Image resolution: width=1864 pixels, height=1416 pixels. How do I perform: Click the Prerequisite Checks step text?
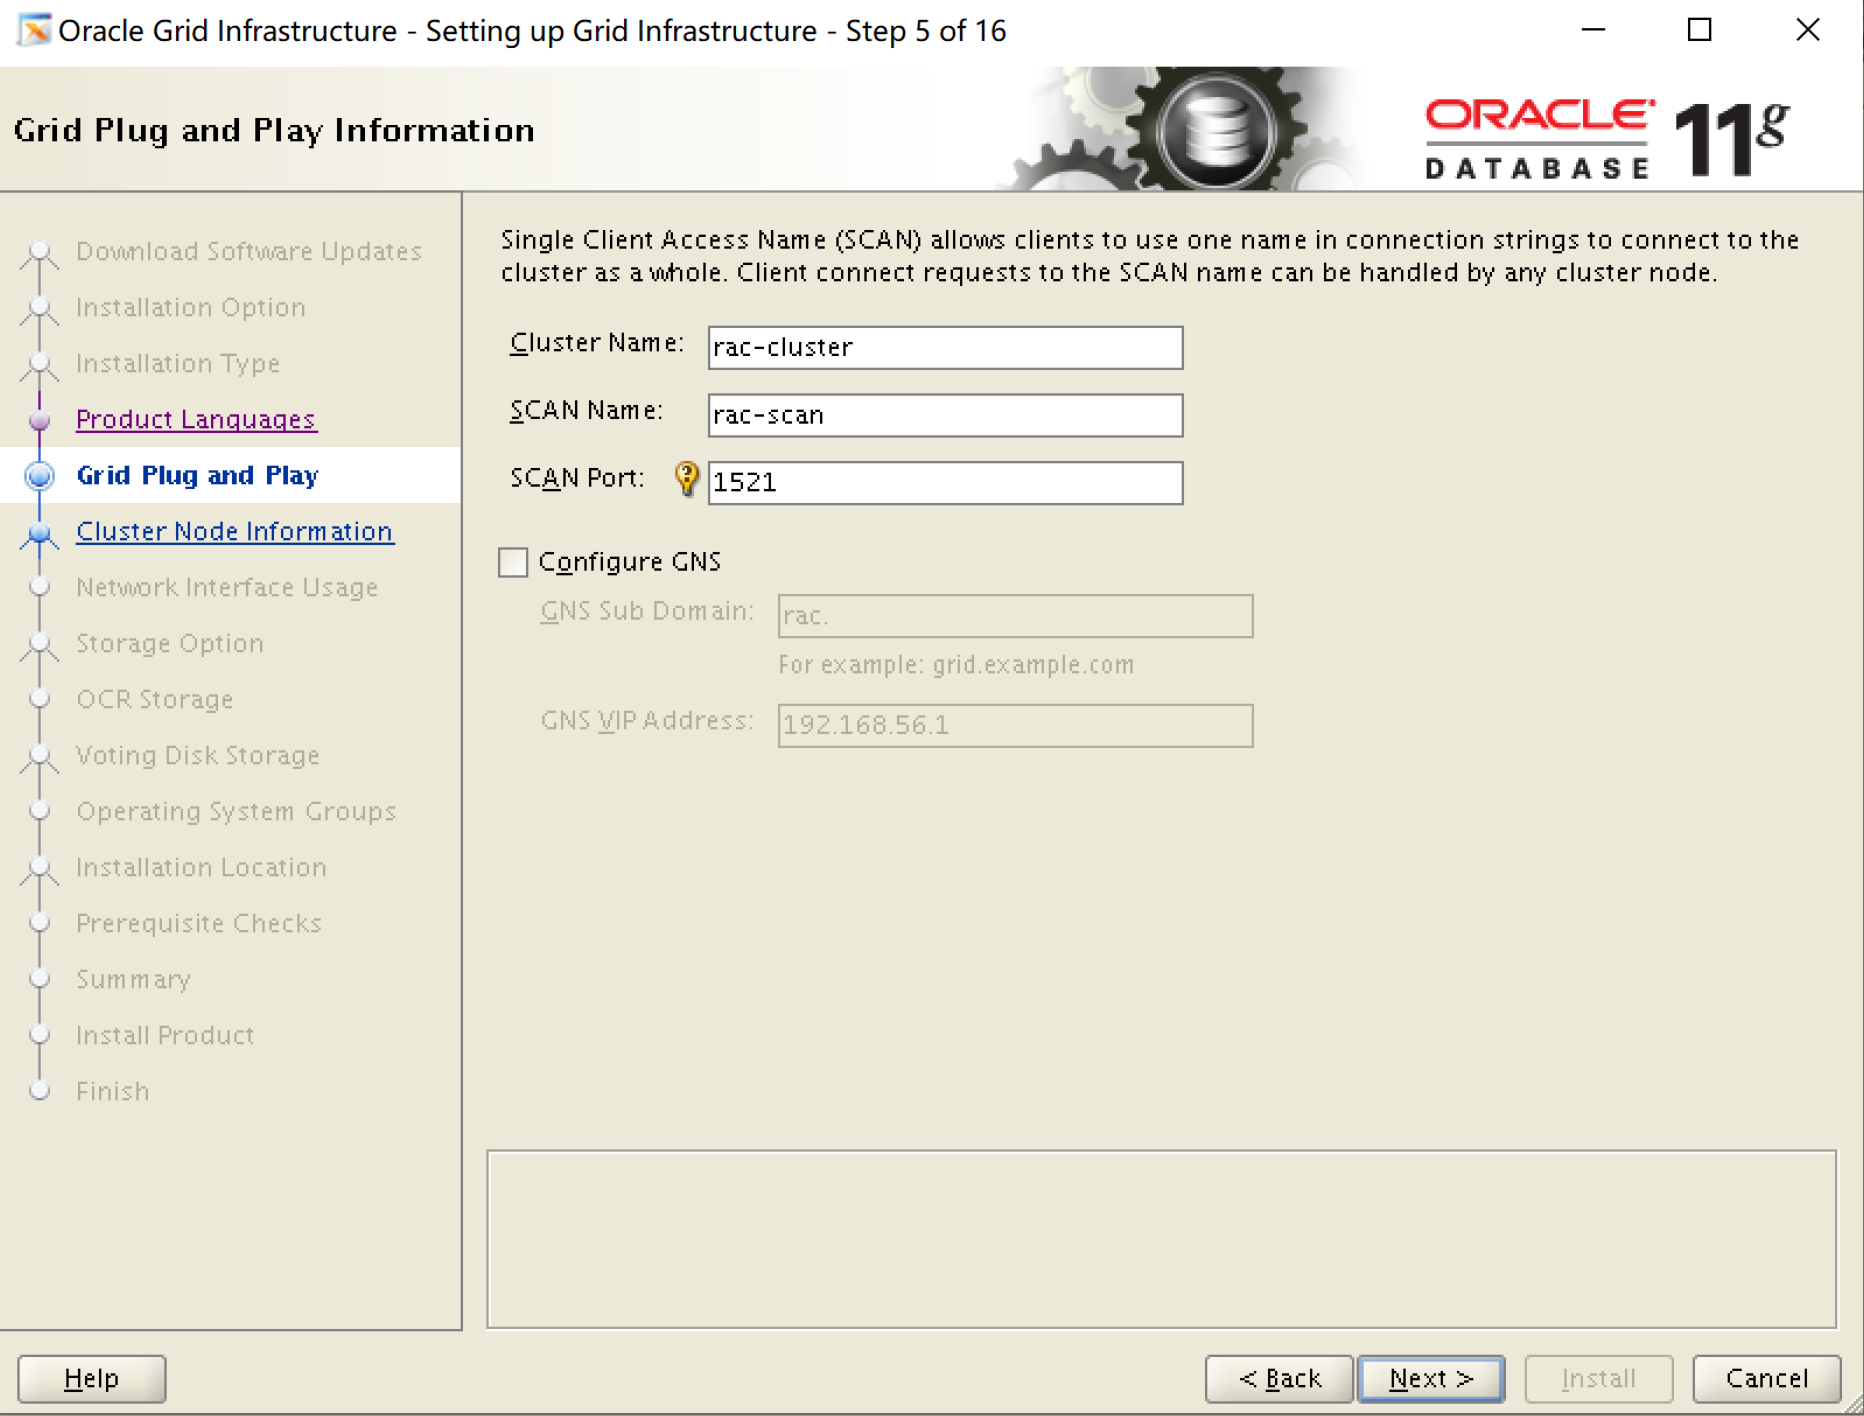point(199,923)
